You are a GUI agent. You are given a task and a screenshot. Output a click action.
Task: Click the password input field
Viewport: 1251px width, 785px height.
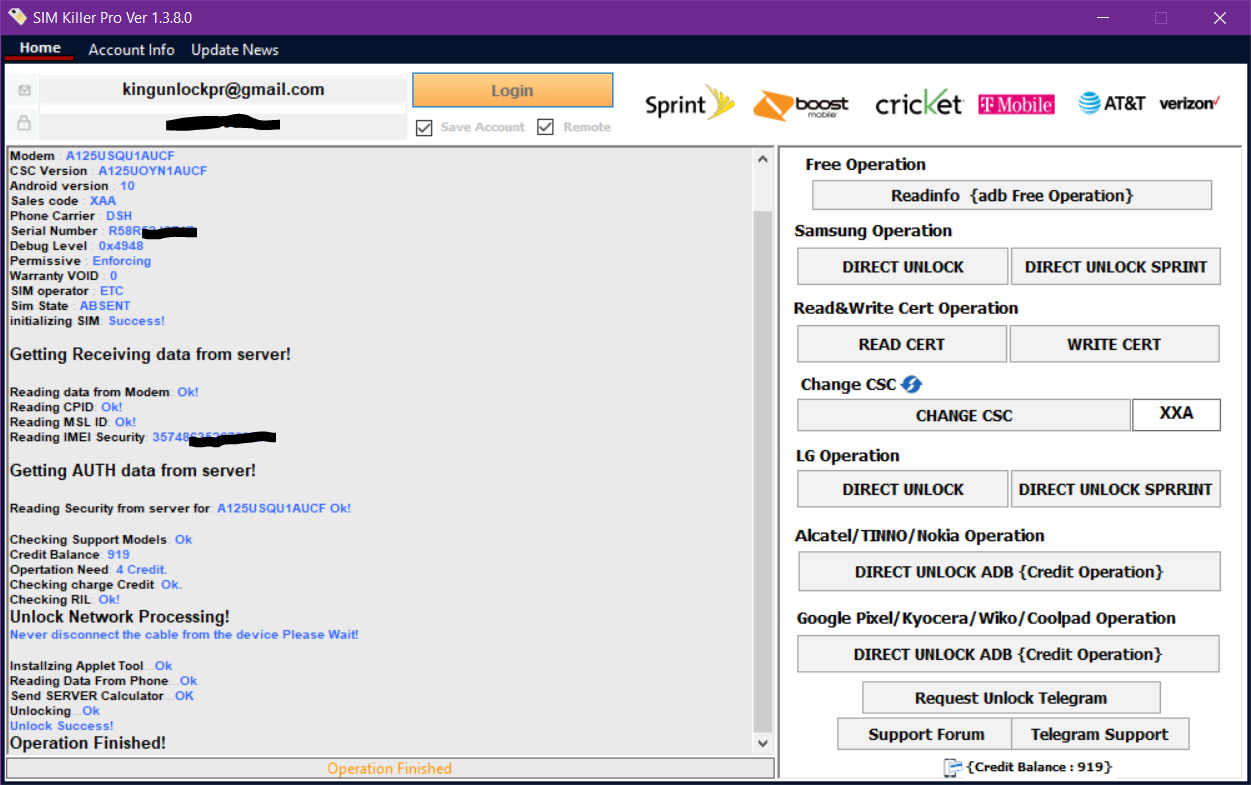(223, 124)
